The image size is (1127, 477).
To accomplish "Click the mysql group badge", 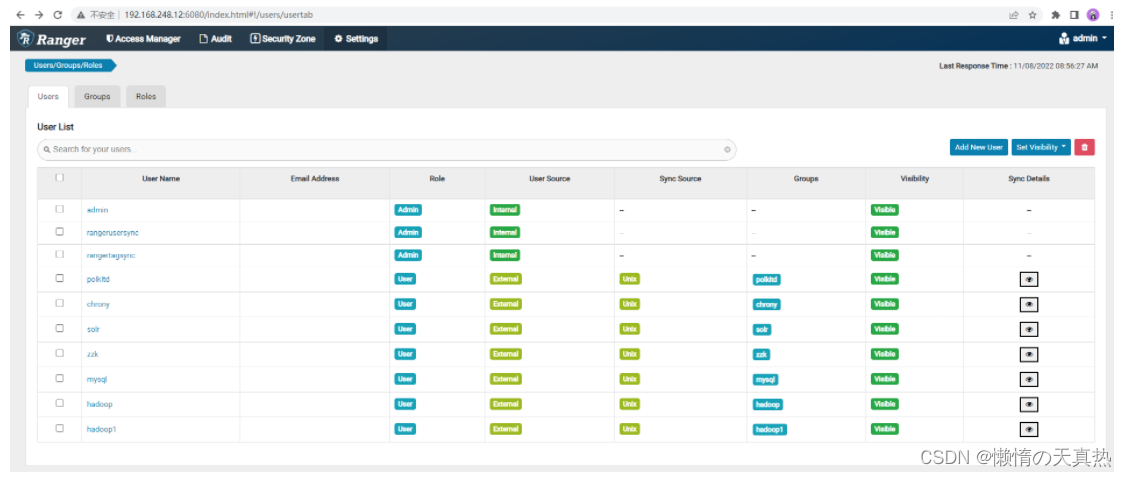I will 765,379.
